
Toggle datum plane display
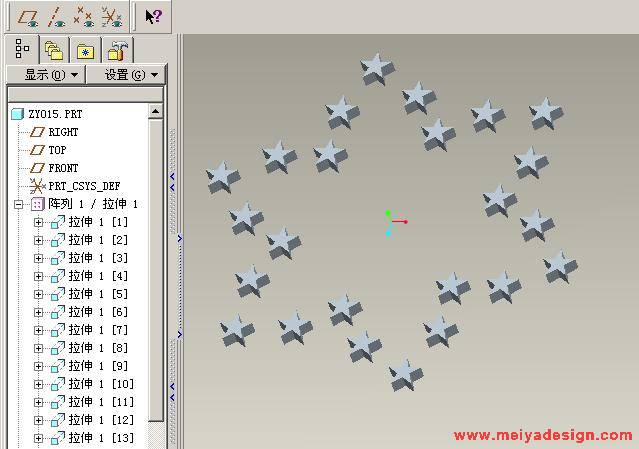(29, 18)
